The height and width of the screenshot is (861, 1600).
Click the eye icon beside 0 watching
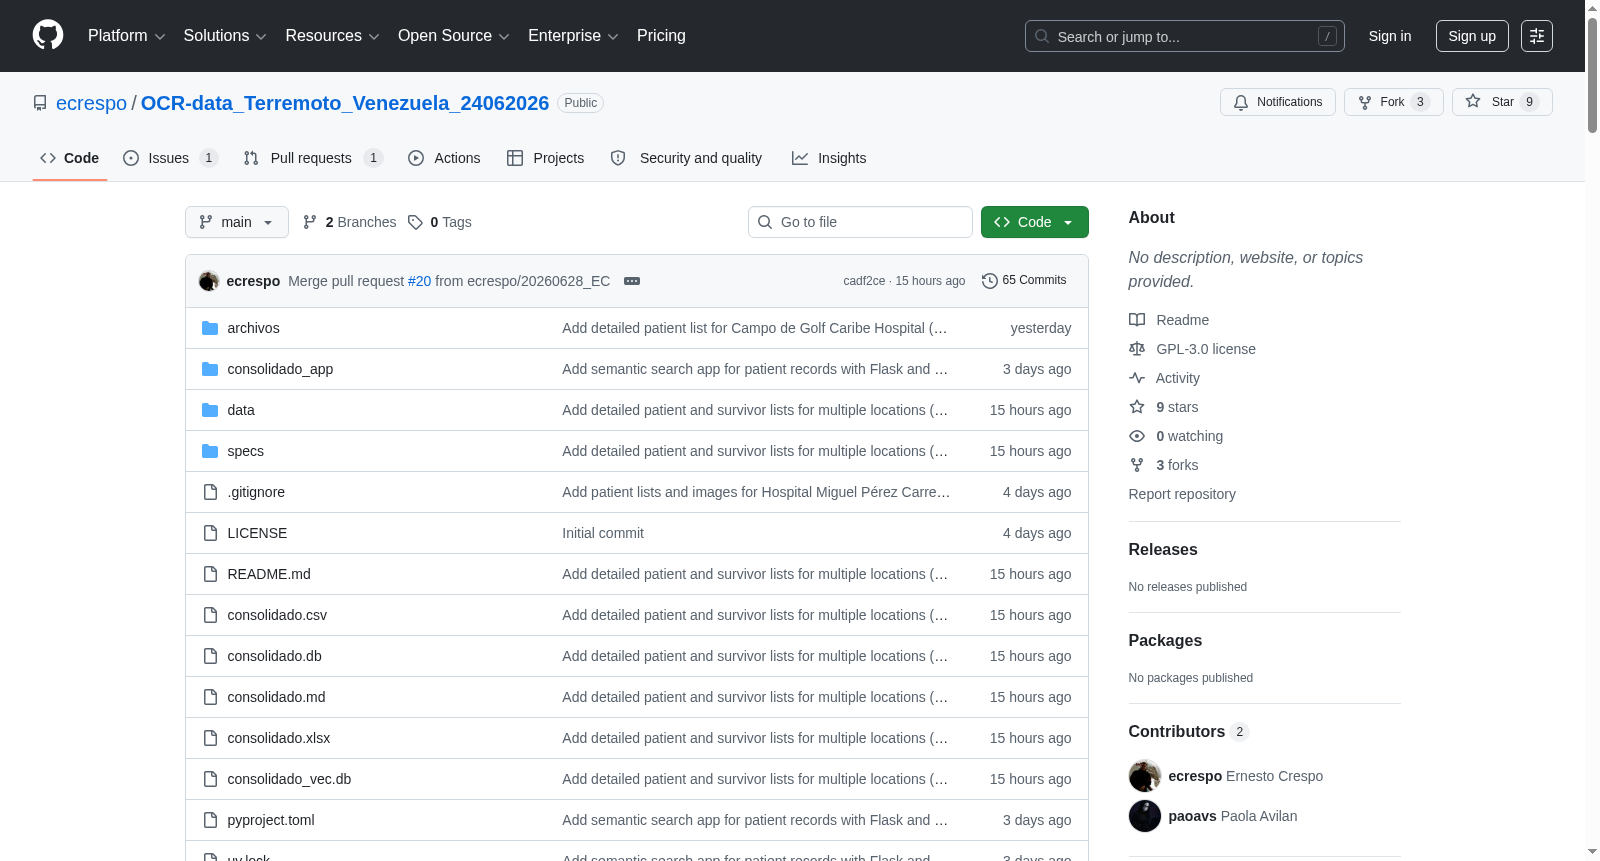(1137, 436)
